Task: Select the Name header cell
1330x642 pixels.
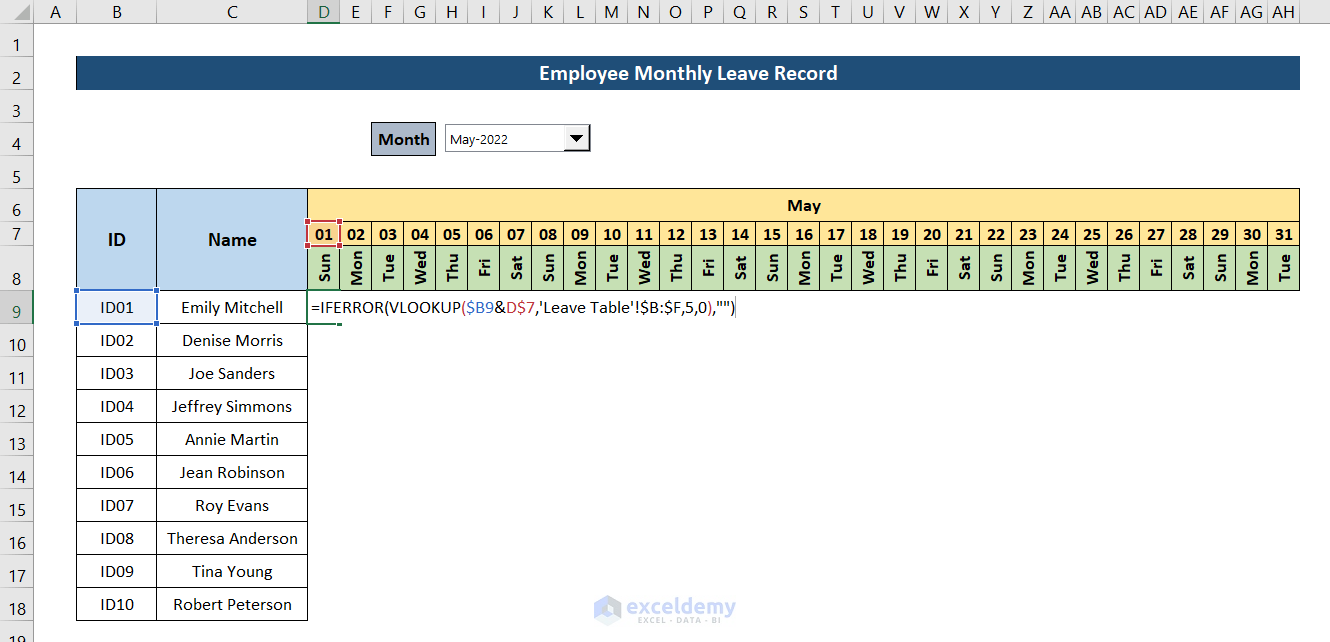Action: point(232,240)
